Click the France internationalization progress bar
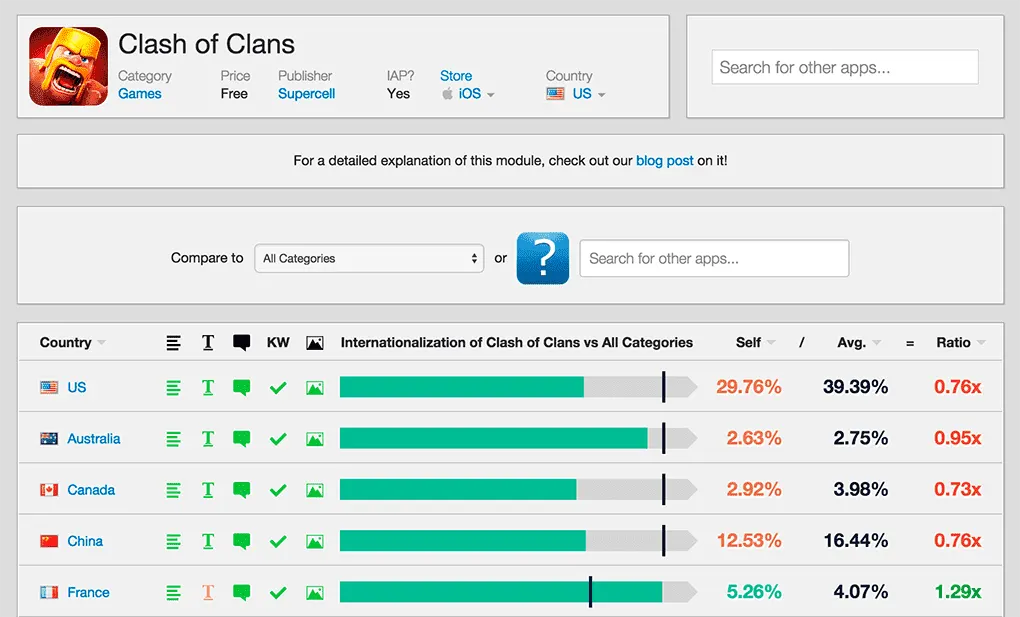 tap(518, 592)
